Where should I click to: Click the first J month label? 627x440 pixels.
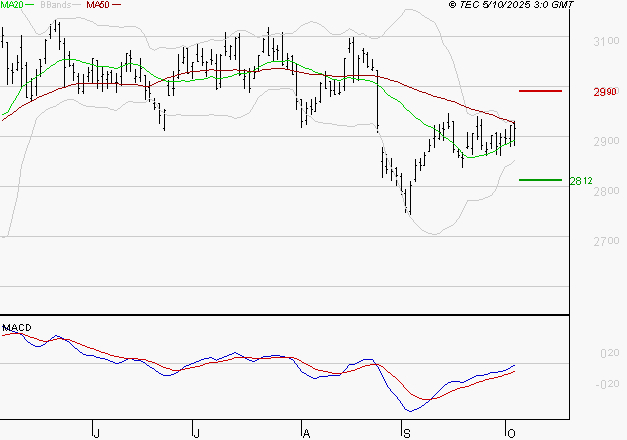point(96,433)
